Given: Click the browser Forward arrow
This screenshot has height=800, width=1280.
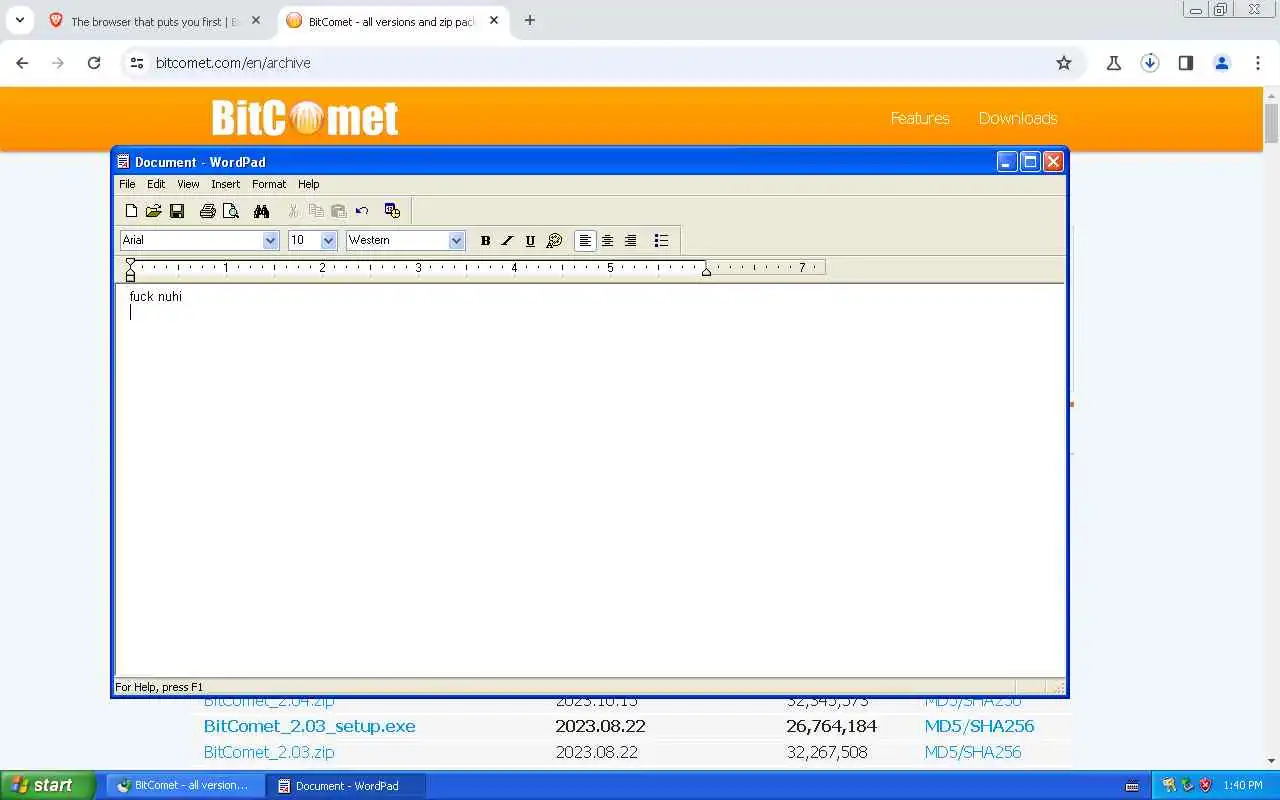Looking at the screenshot, I should pos(58,62).
